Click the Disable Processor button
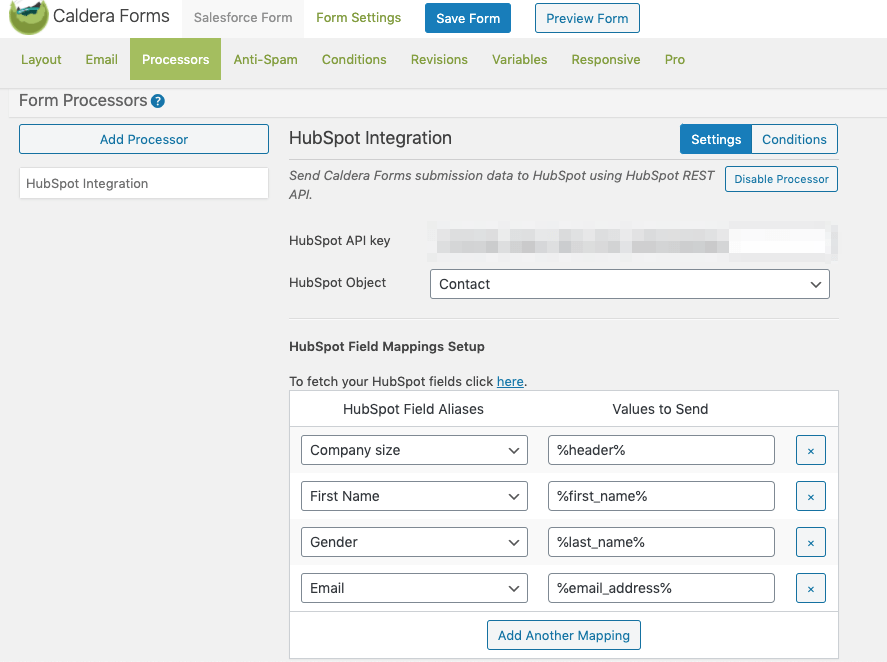Image resolution: width=887 pixels, height=662 pixels. pyautogui.click(x=781, y=179)
